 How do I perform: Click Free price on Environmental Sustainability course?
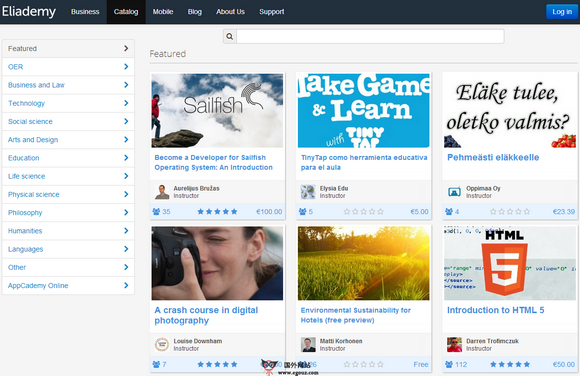[x=421, y=365]
